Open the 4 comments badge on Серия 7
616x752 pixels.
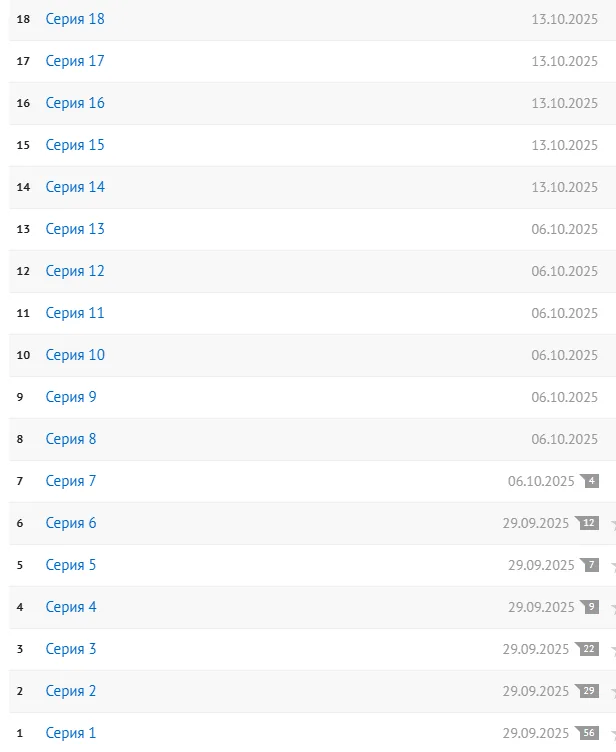[590, 481]
